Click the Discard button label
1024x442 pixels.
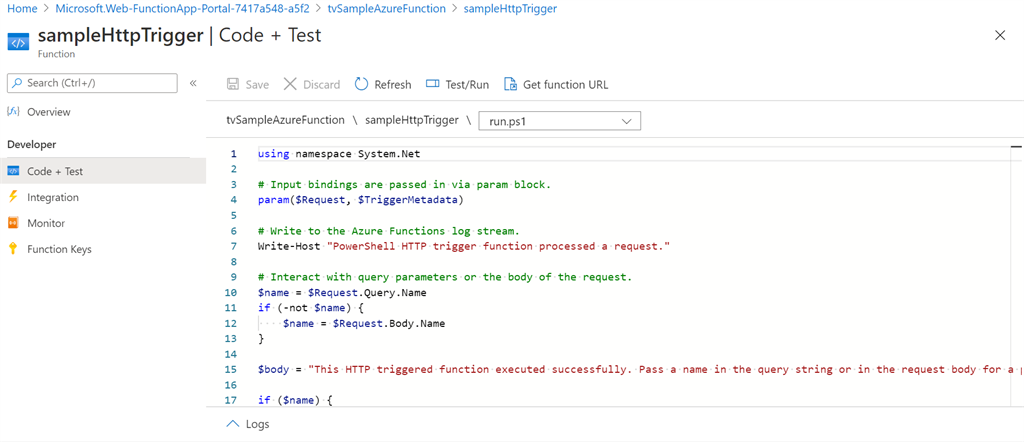(x=321, y=85)
